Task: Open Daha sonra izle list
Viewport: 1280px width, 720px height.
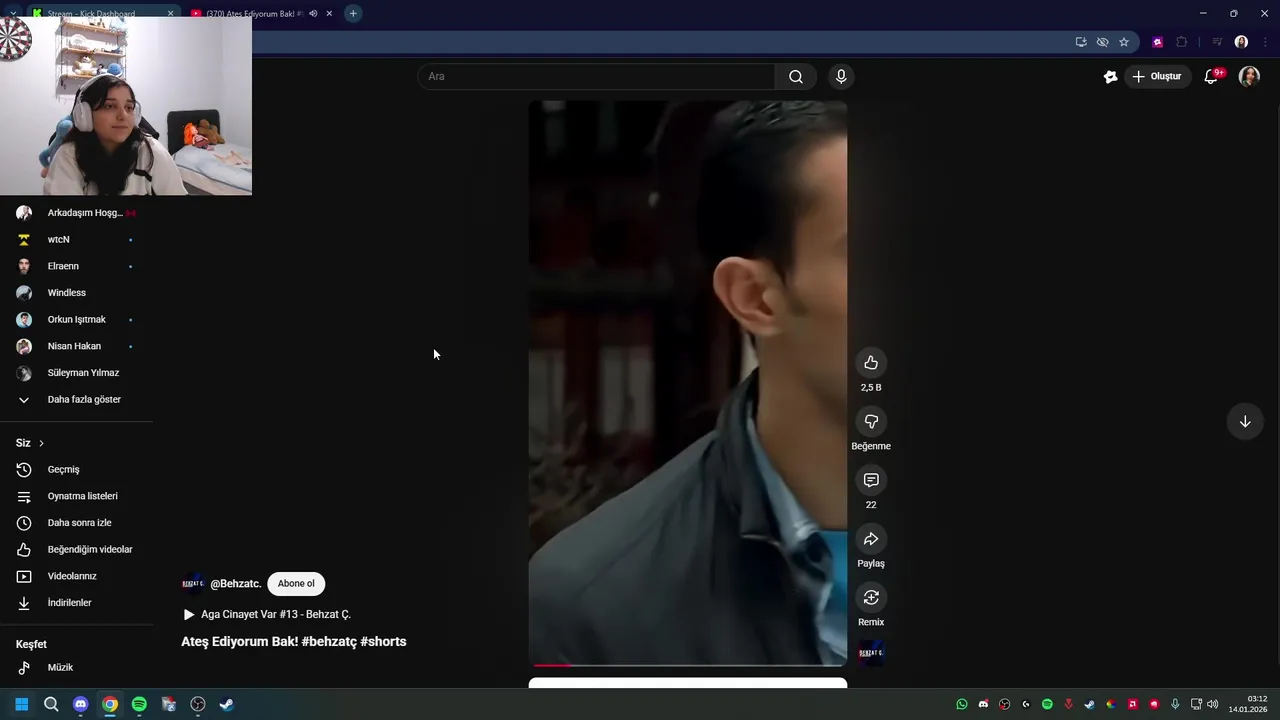Action: click(77, 523)
